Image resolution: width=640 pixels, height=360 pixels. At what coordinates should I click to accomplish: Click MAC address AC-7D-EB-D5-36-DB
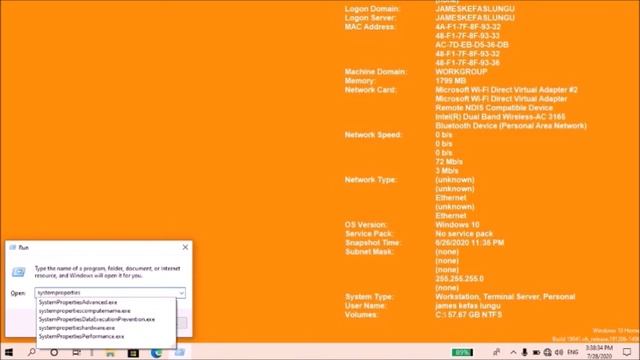point(472,45)
